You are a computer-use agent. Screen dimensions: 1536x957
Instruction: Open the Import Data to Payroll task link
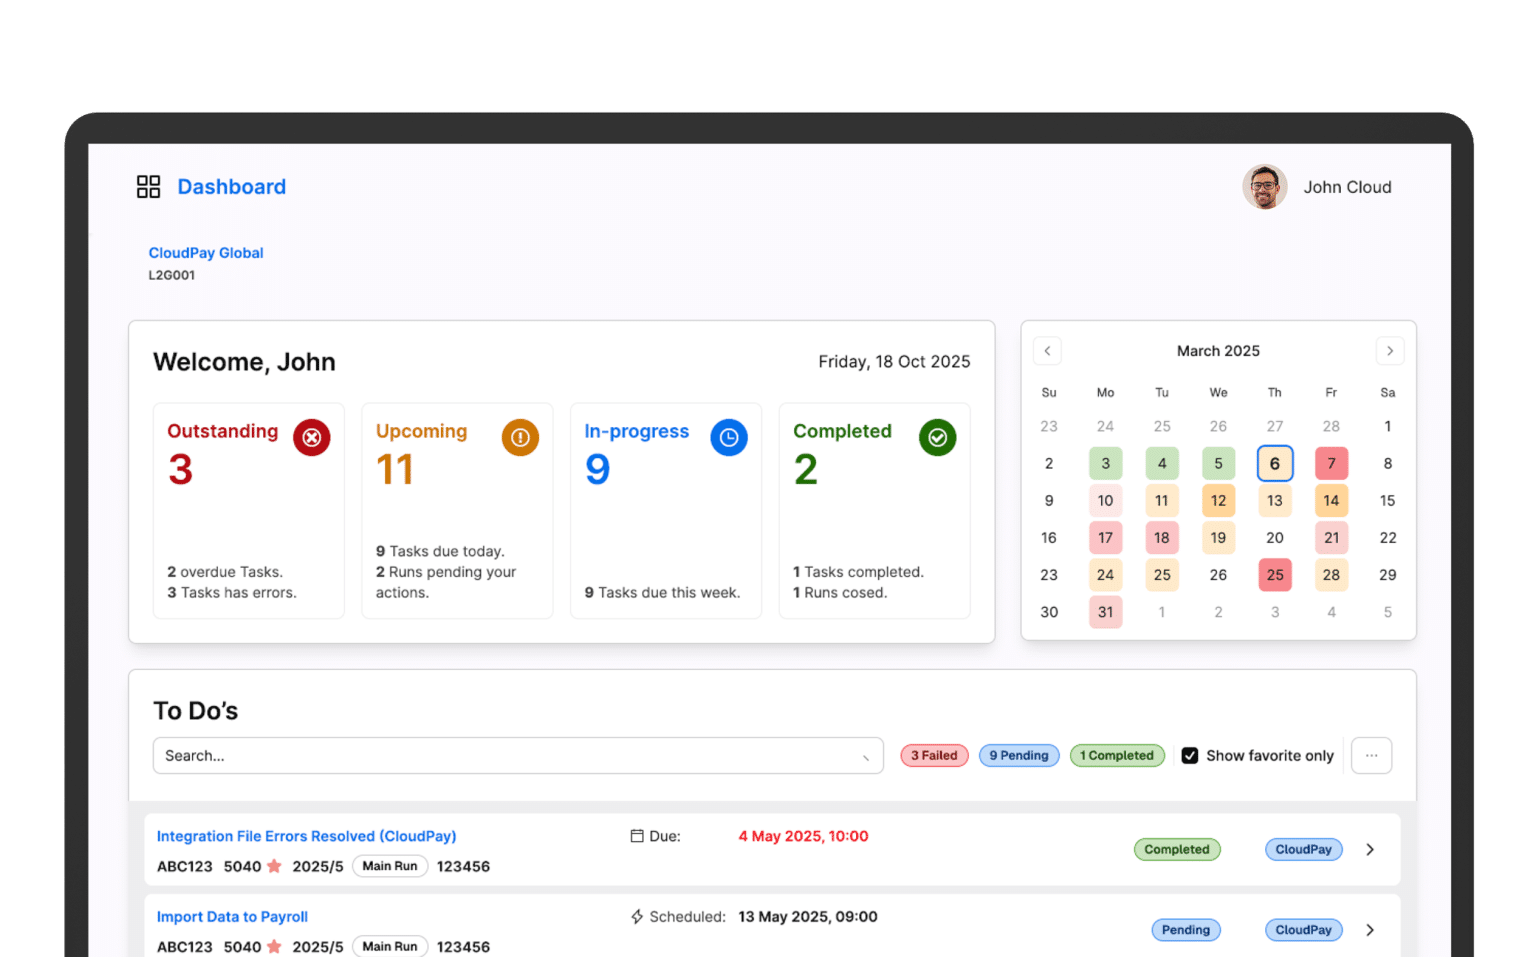(x=231, y=916)
